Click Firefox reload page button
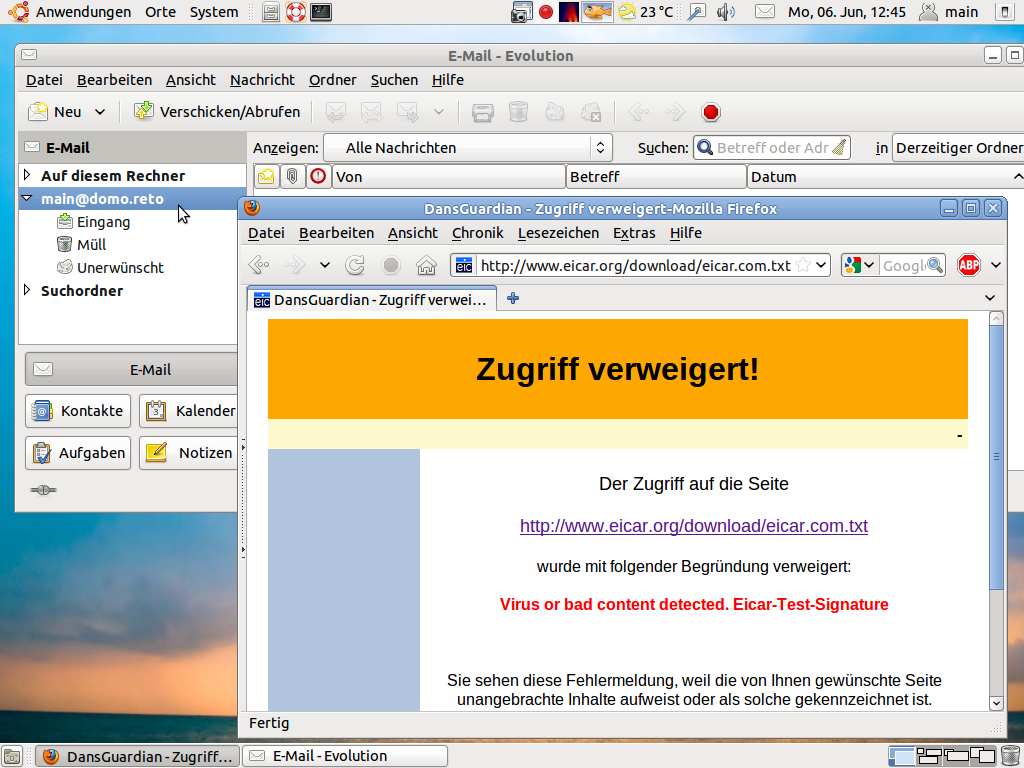 point(355,265)
